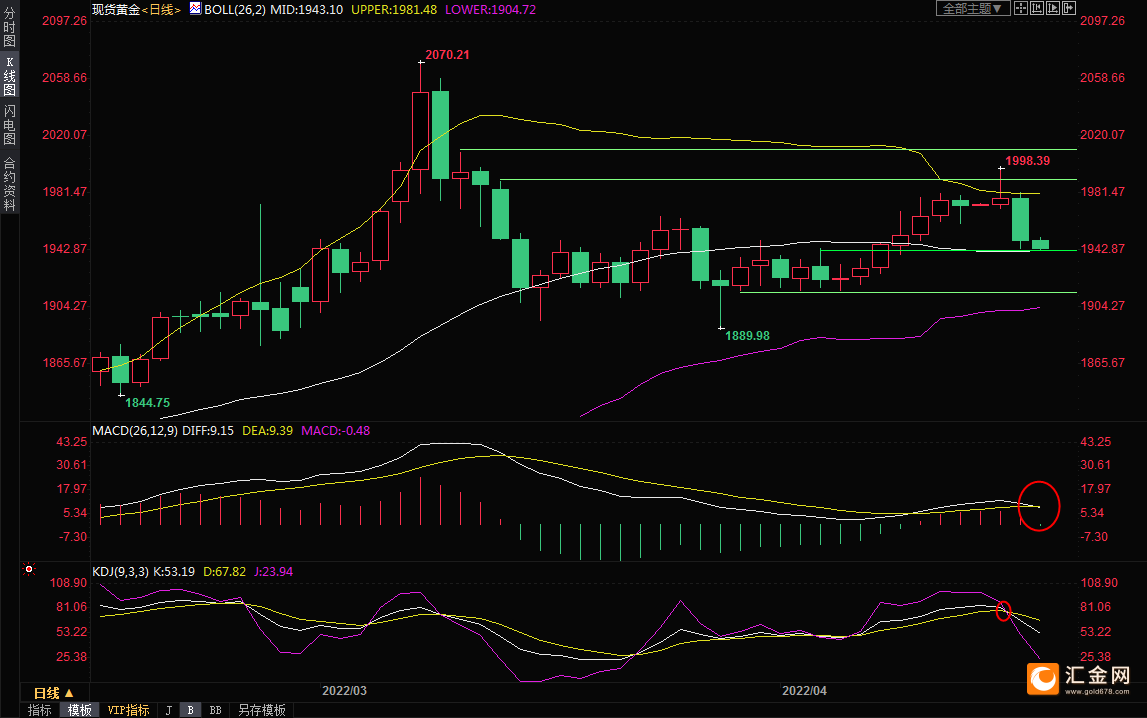Click the MID:1943.10 value
The image size is (1147, 718).
click(x=307, y=10)
